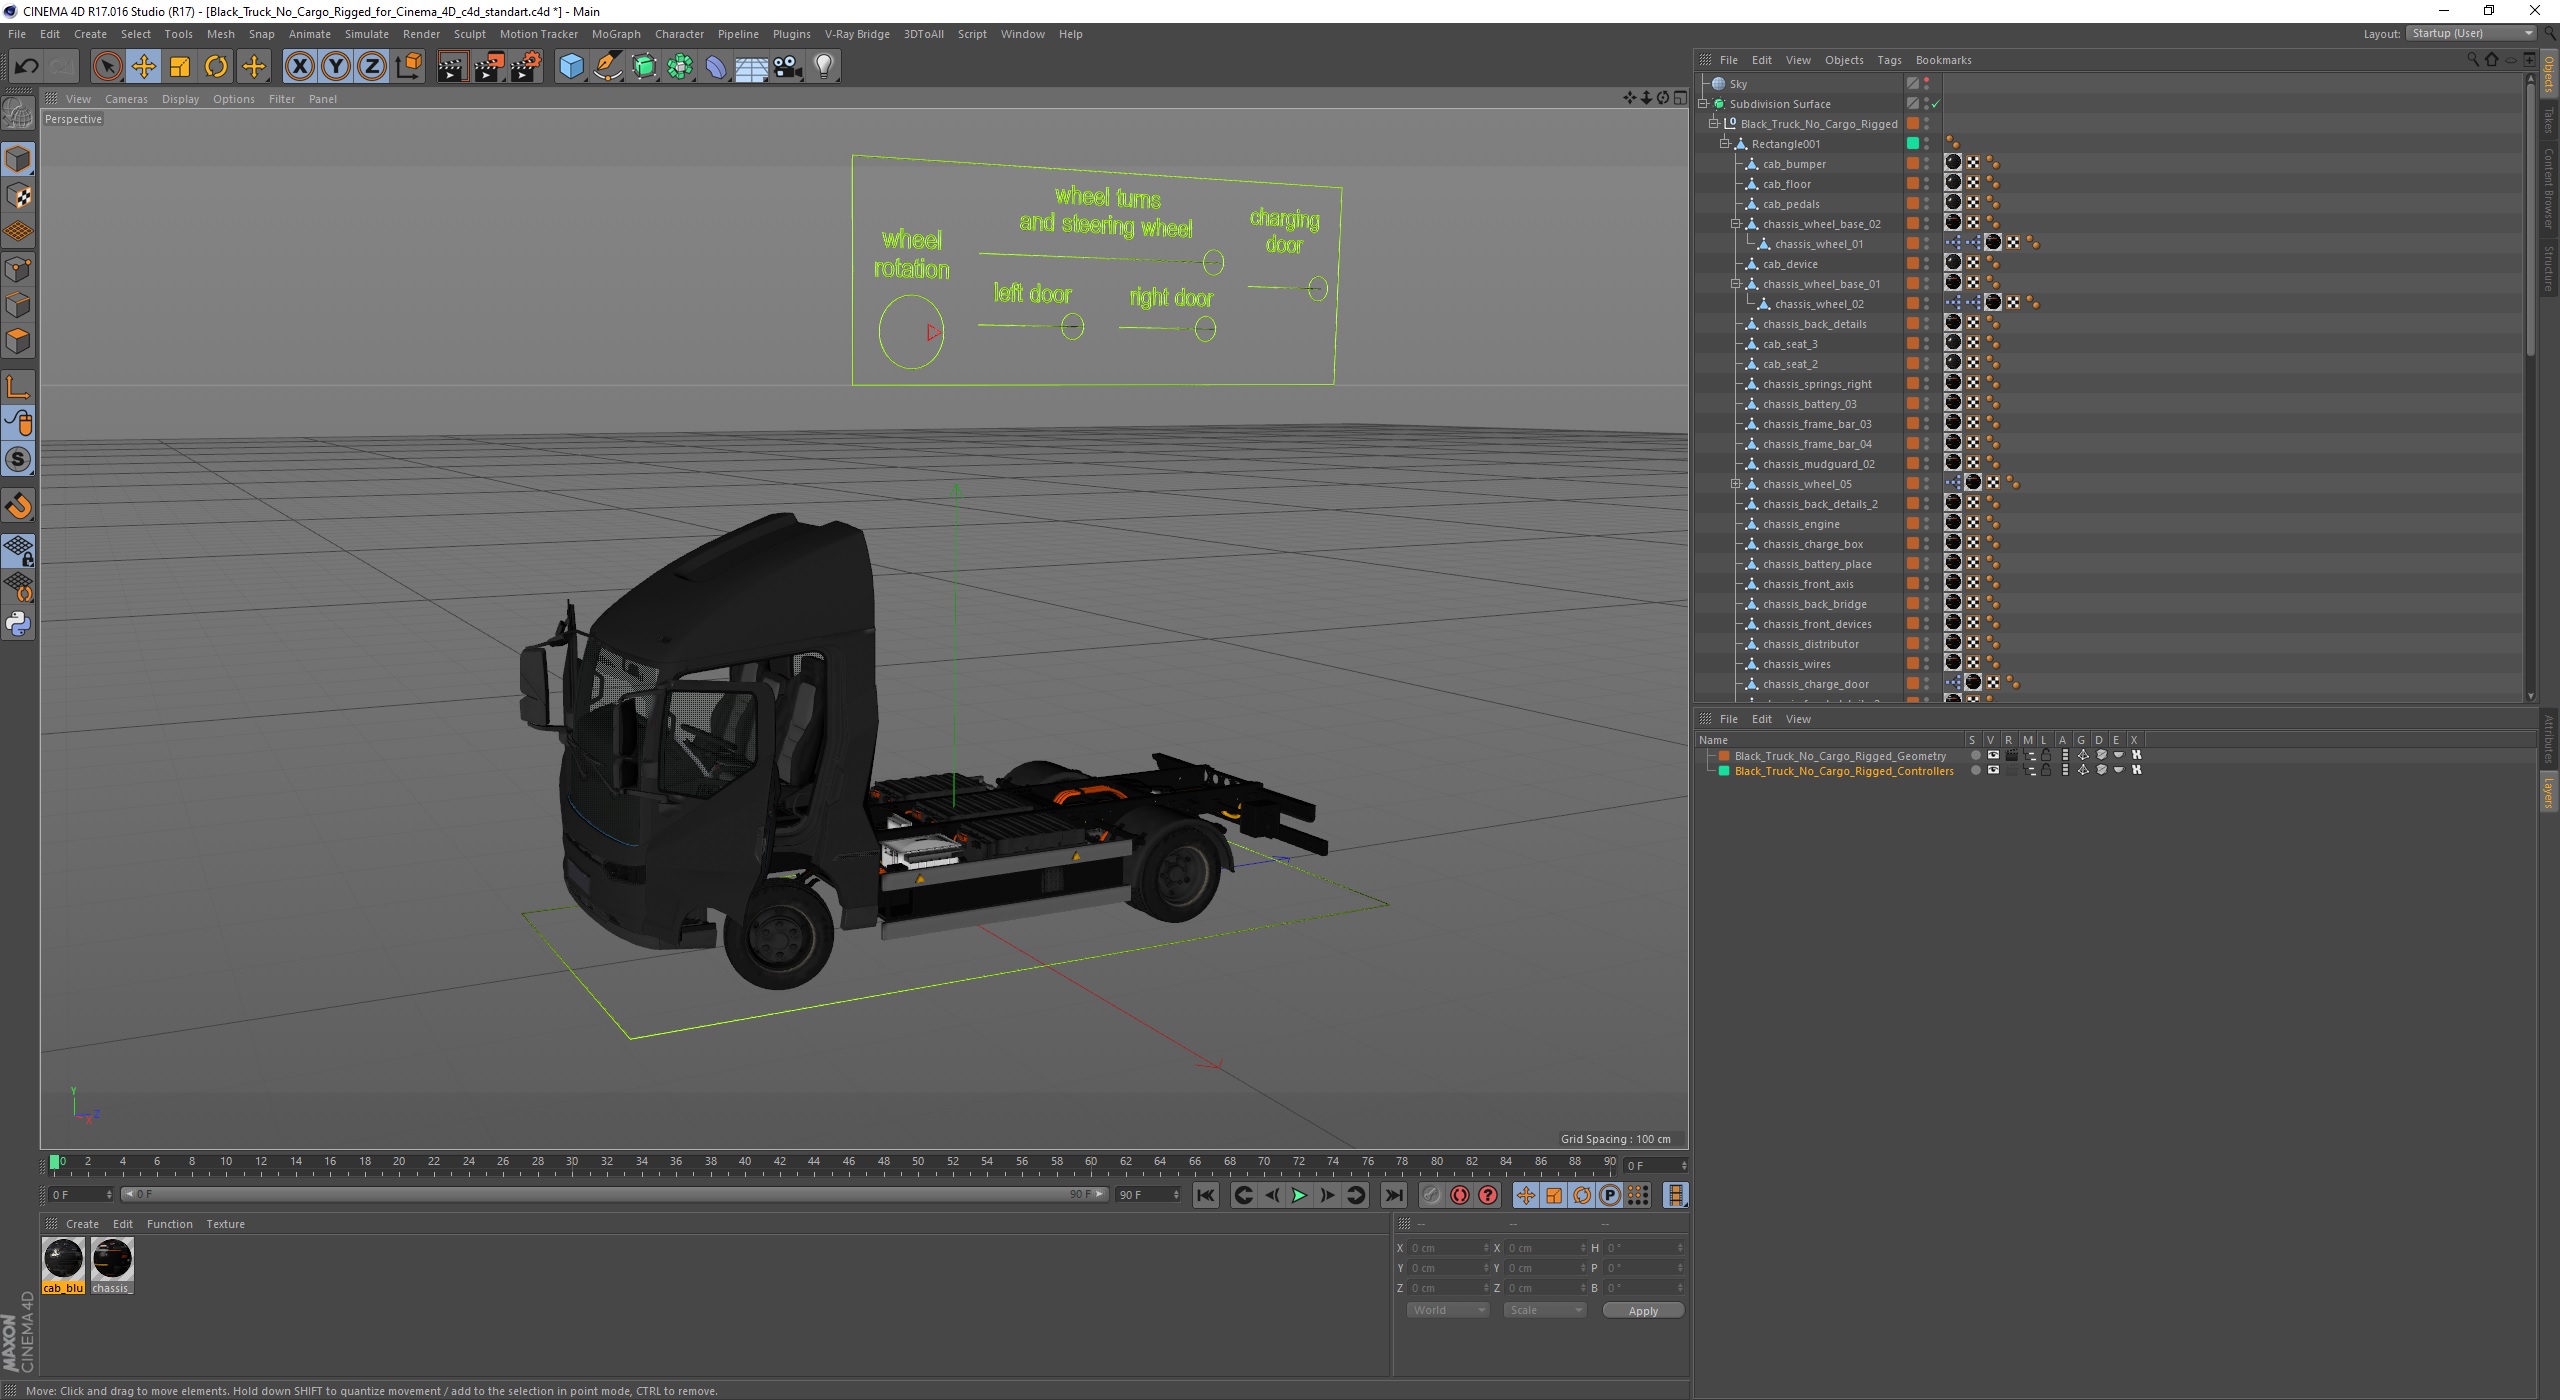Add a floor environment object

pos(752,66)
